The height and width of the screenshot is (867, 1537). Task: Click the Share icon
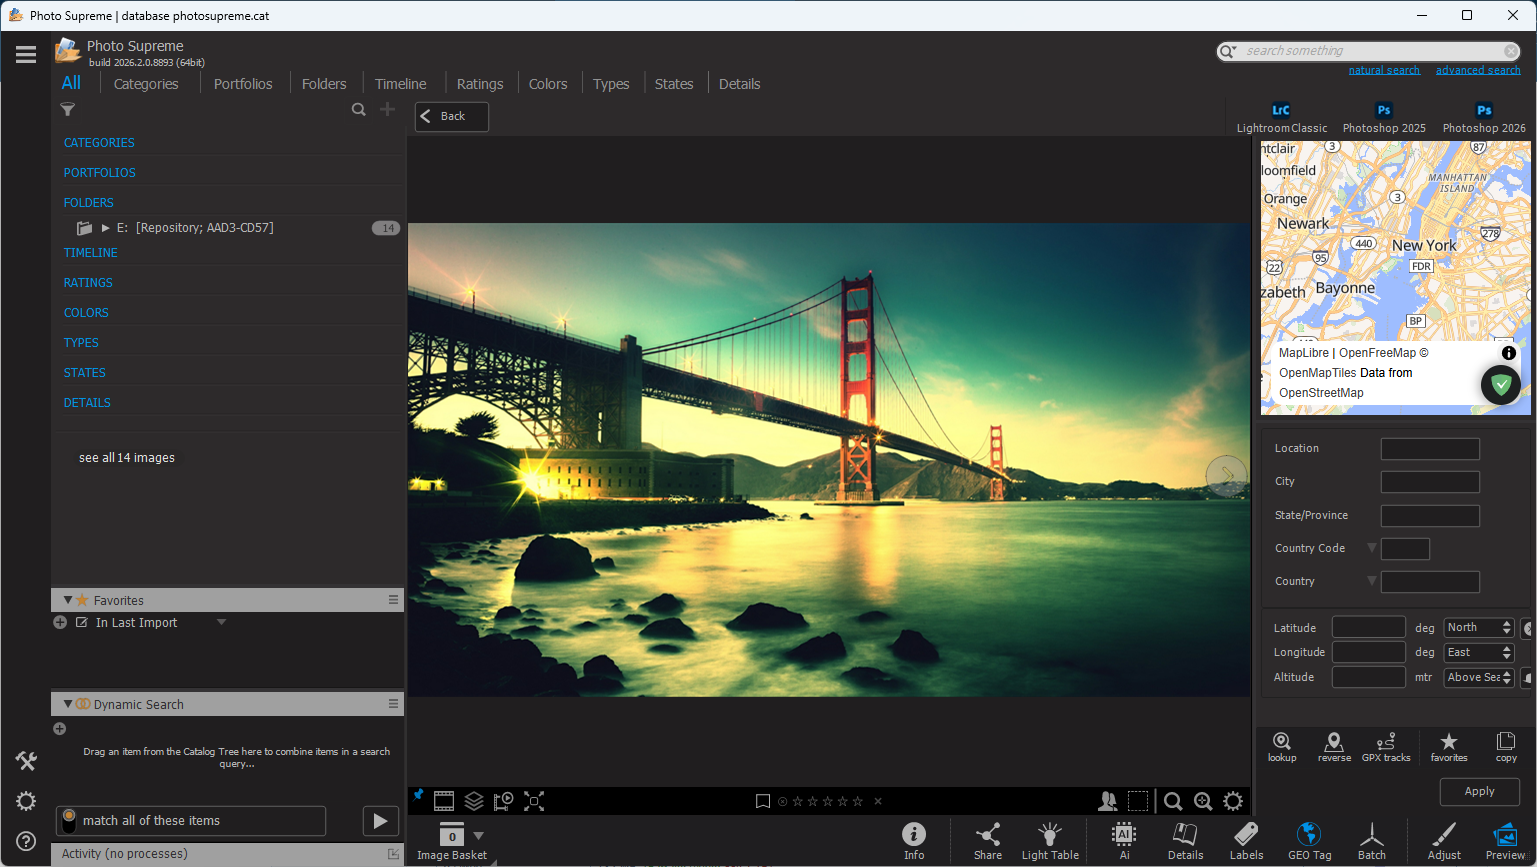pos(987,840)
